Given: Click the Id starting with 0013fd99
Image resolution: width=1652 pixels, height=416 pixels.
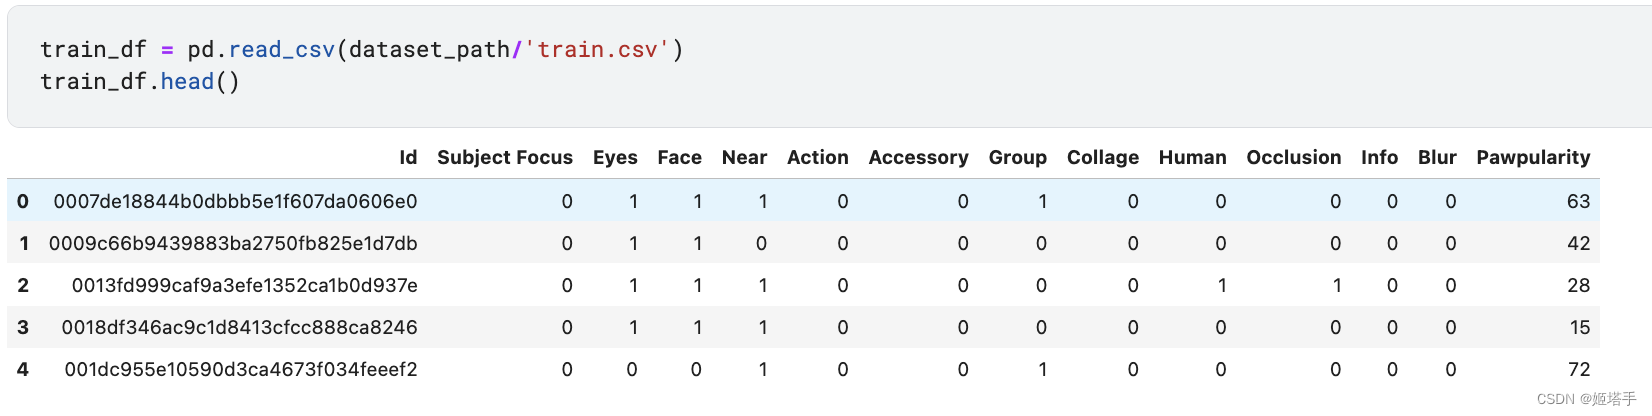Looking at the screenshot, I should 244,286.
